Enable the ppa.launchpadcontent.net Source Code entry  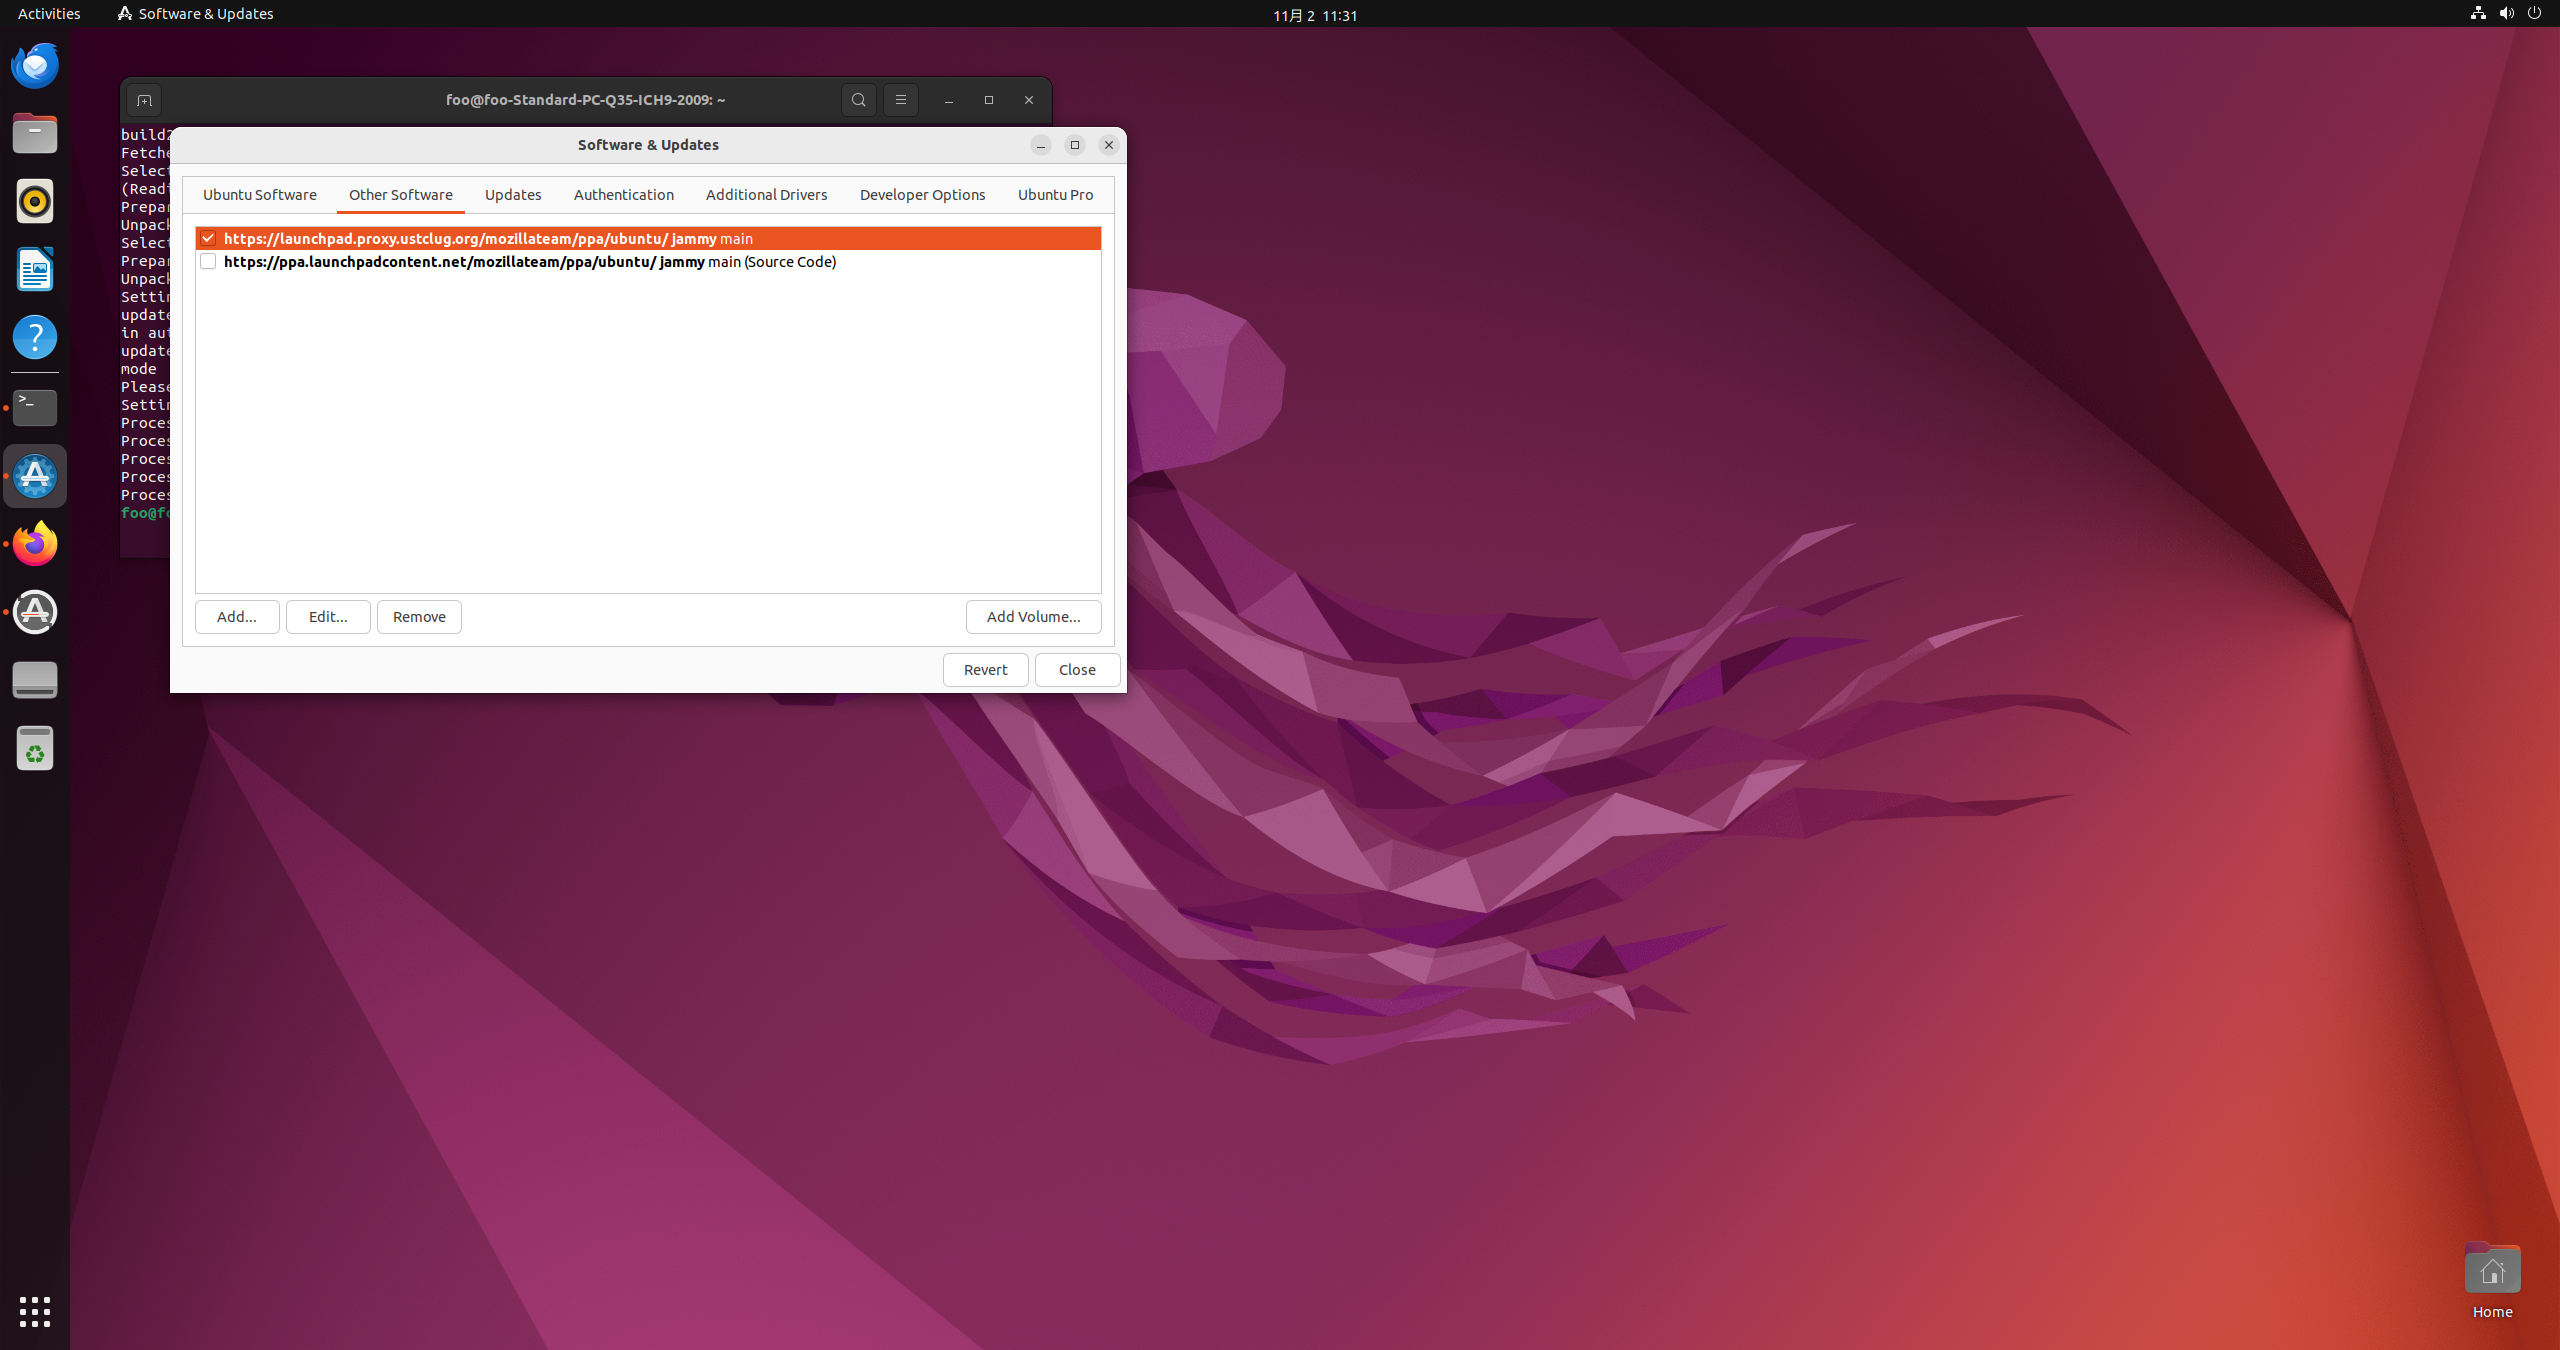pos(208,262)
